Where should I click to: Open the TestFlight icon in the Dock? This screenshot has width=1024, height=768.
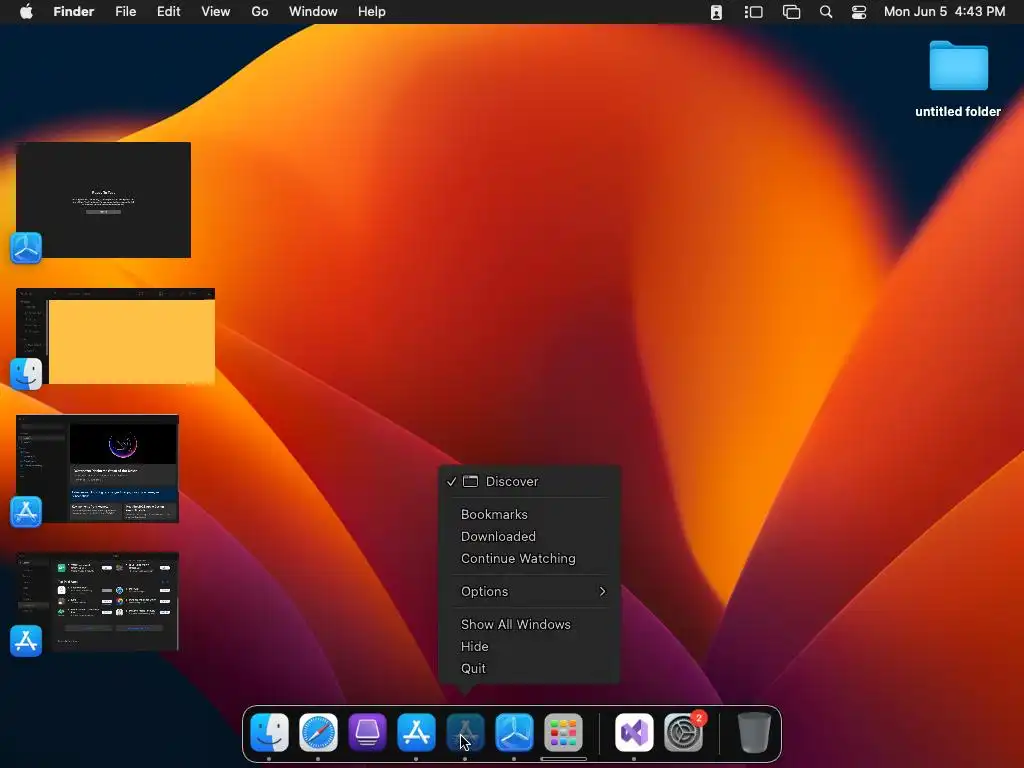point(514,732)
